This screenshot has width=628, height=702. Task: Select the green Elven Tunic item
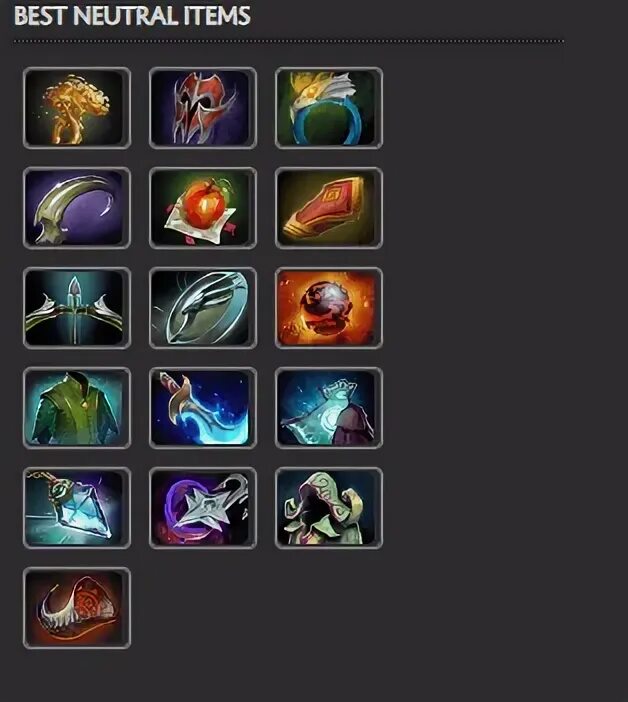pos(77,408)
